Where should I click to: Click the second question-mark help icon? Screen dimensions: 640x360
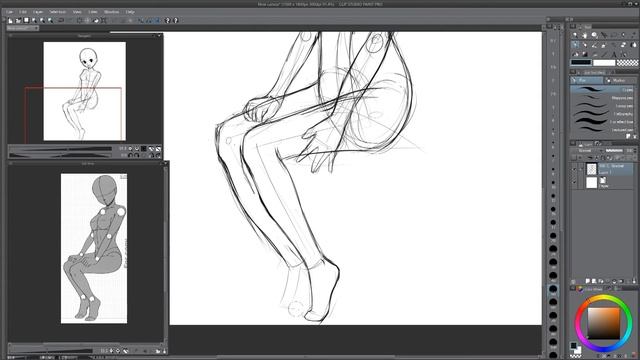tap(176, 20)
